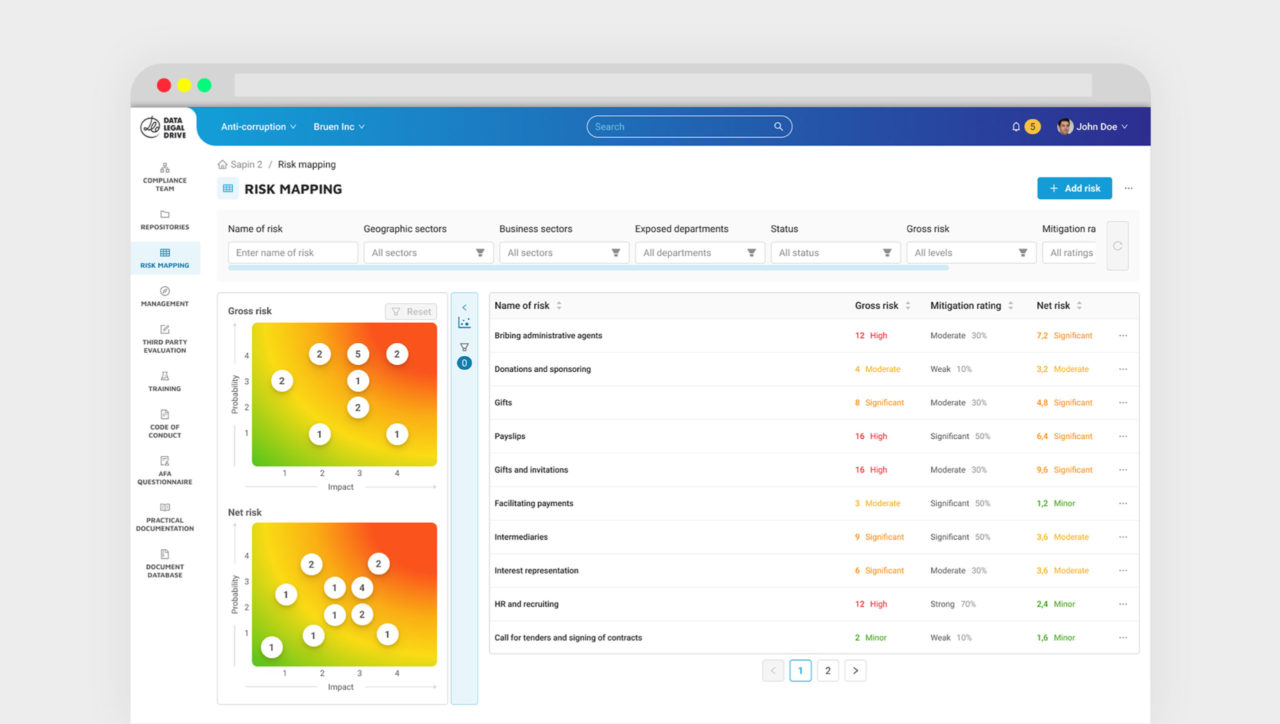Click the Facilitating payments row name
Screen dimensions: 1280x724
tap(534, 503)
